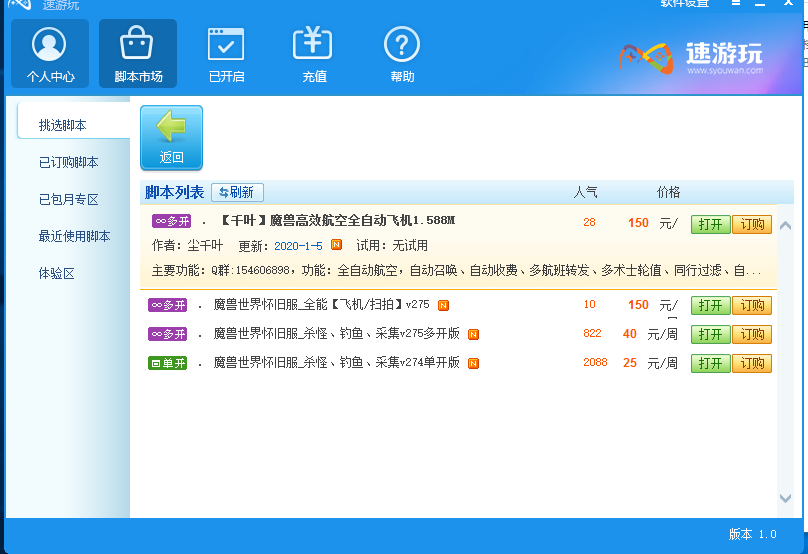Click the 速游玩 logo on right

tap(691, 59)
